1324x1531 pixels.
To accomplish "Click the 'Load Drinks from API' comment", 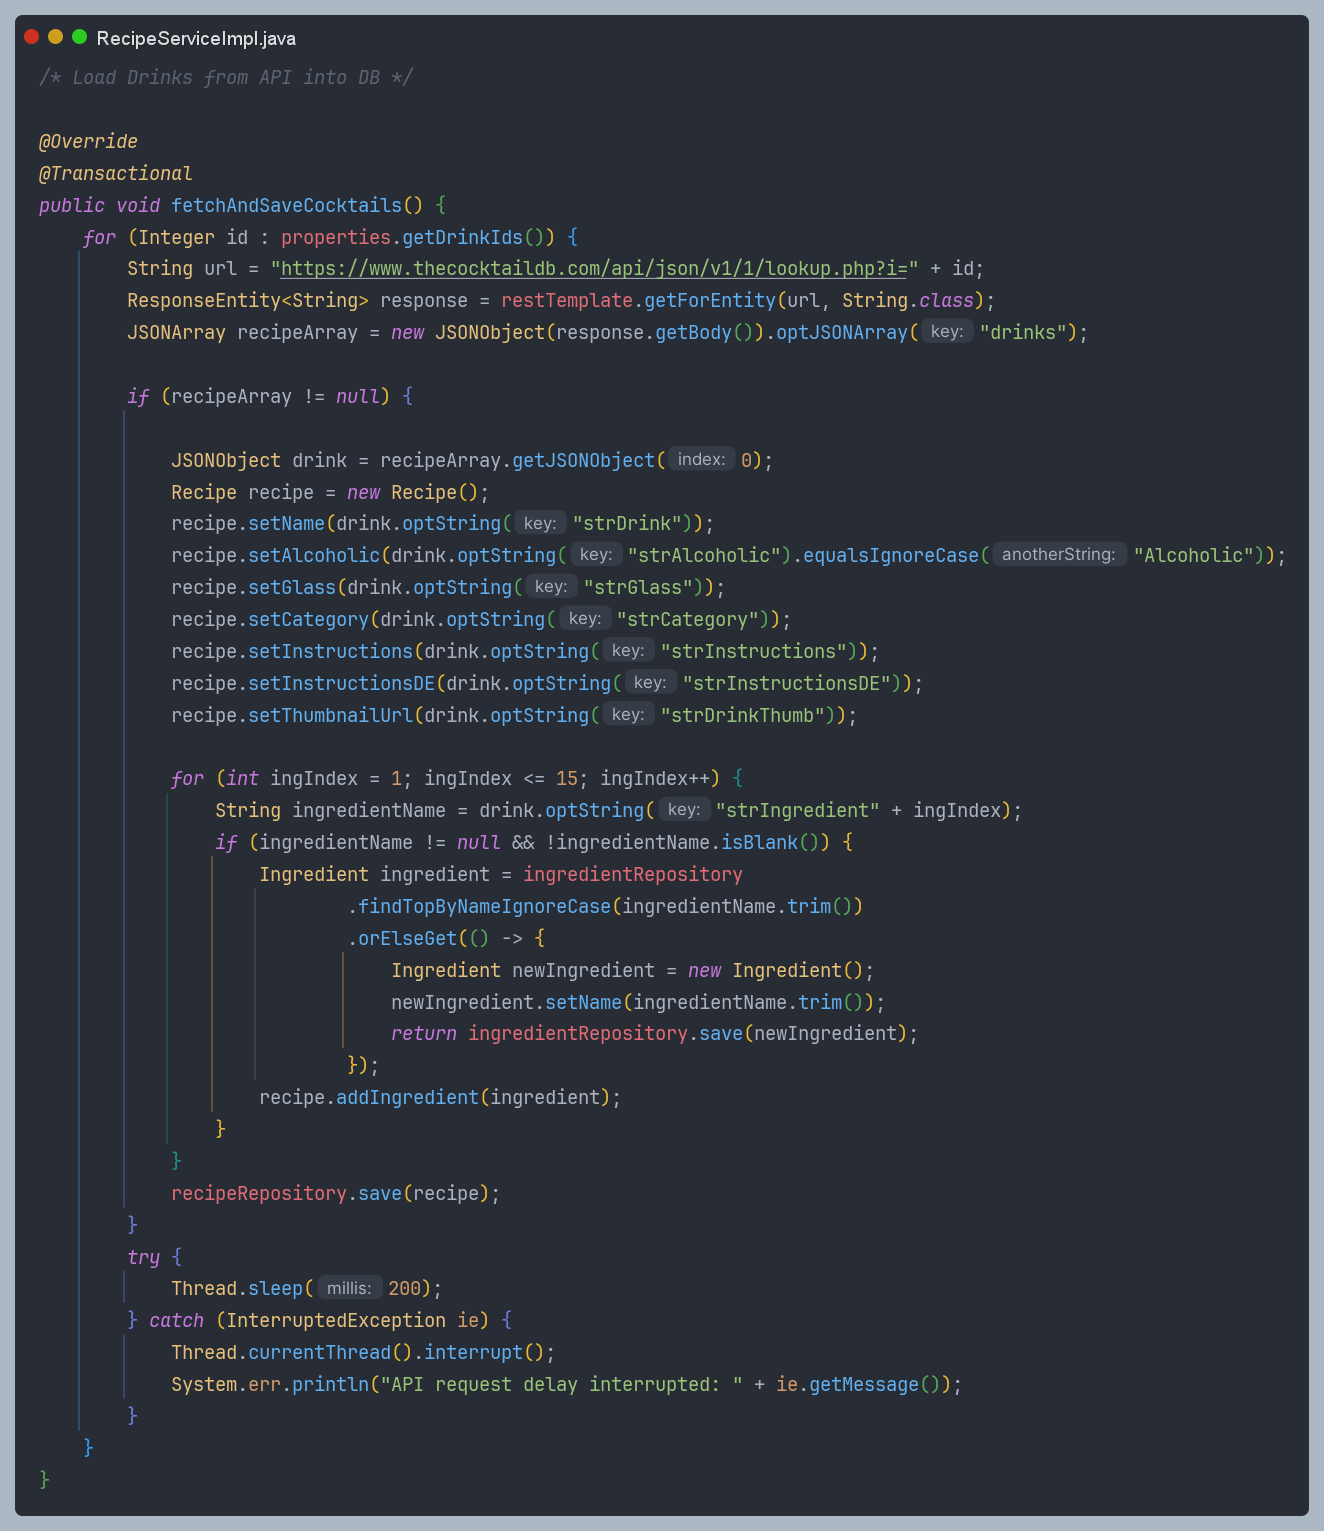I will 226,77.
